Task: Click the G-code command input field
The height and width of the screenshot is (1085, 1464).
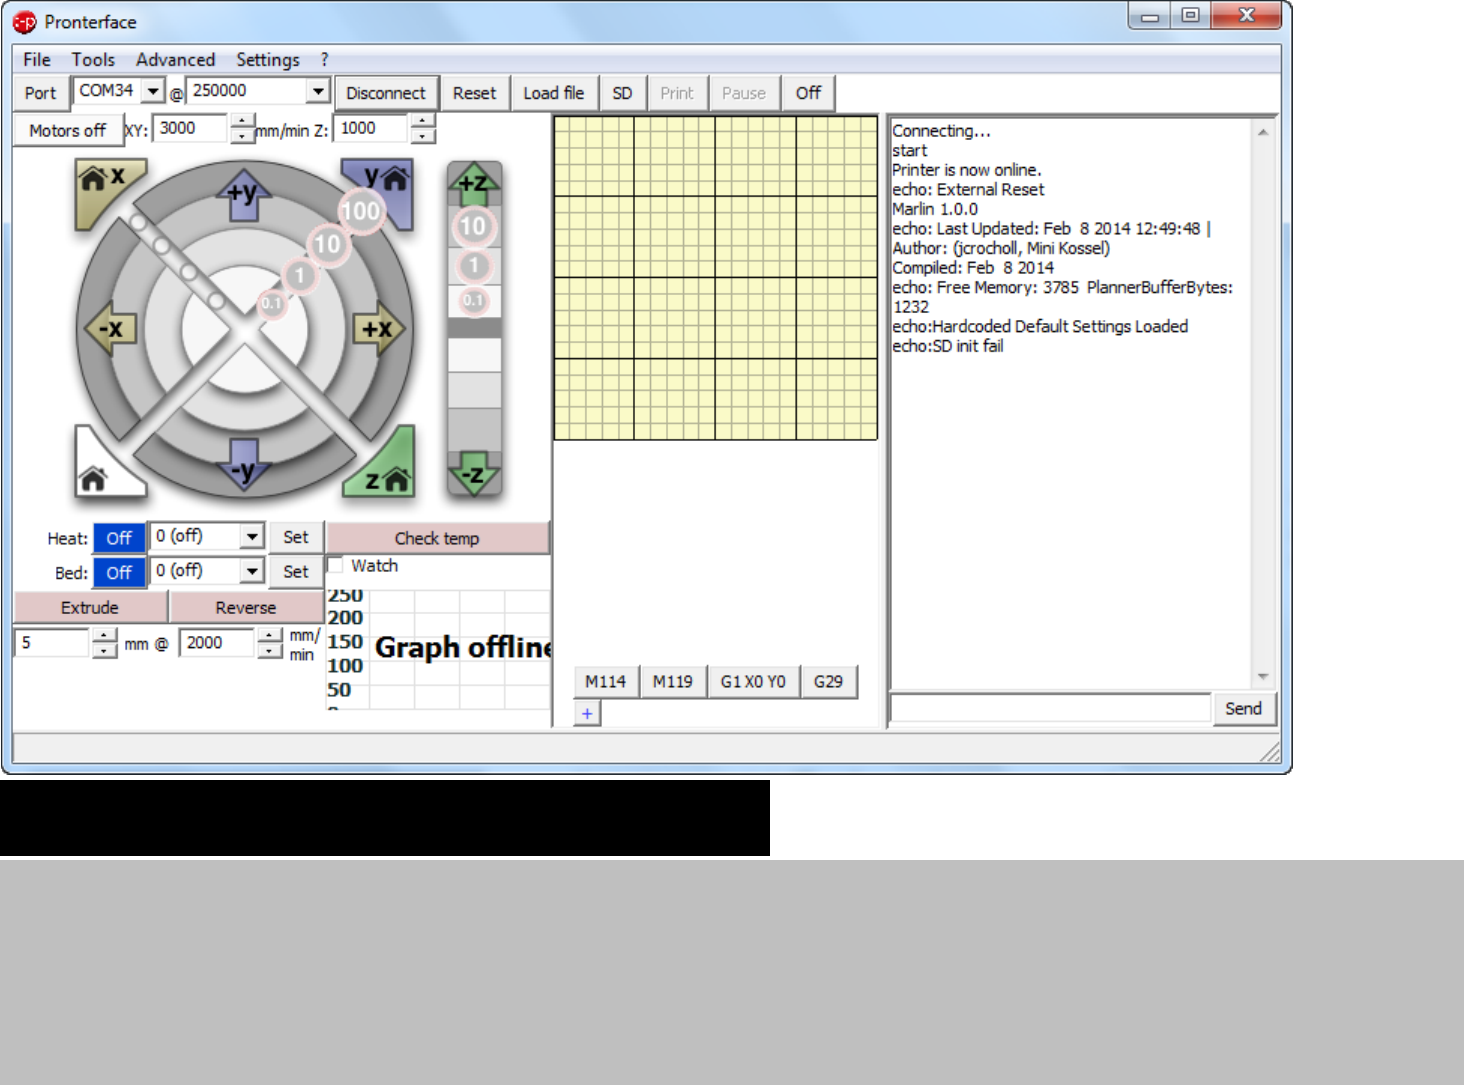Action: (x=1049, y=708)
